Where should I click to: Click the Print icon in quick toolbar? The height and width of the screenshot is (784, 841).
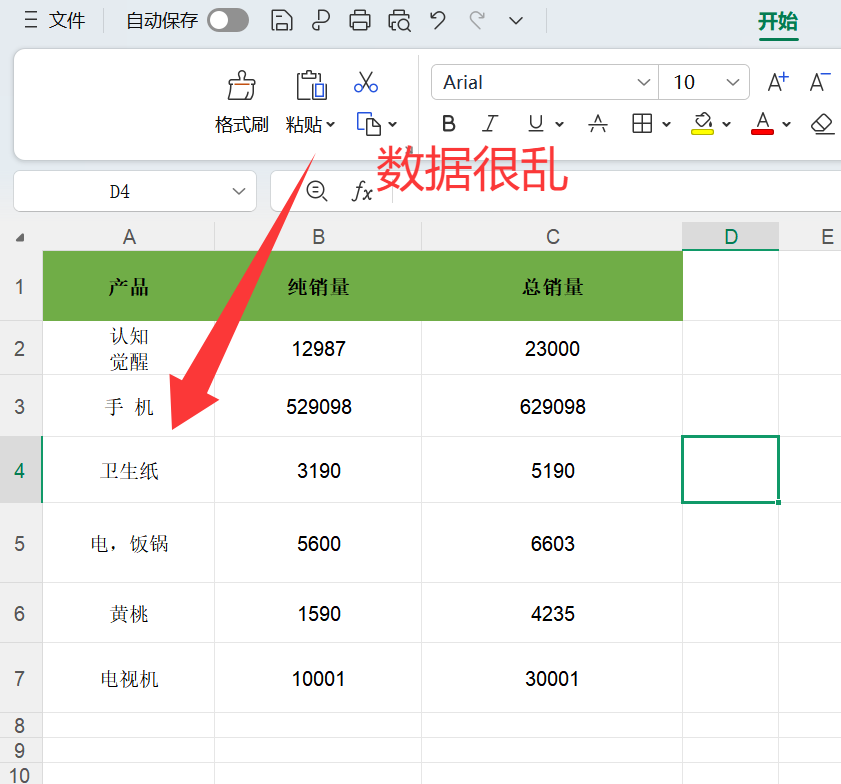tap(360, 20)
